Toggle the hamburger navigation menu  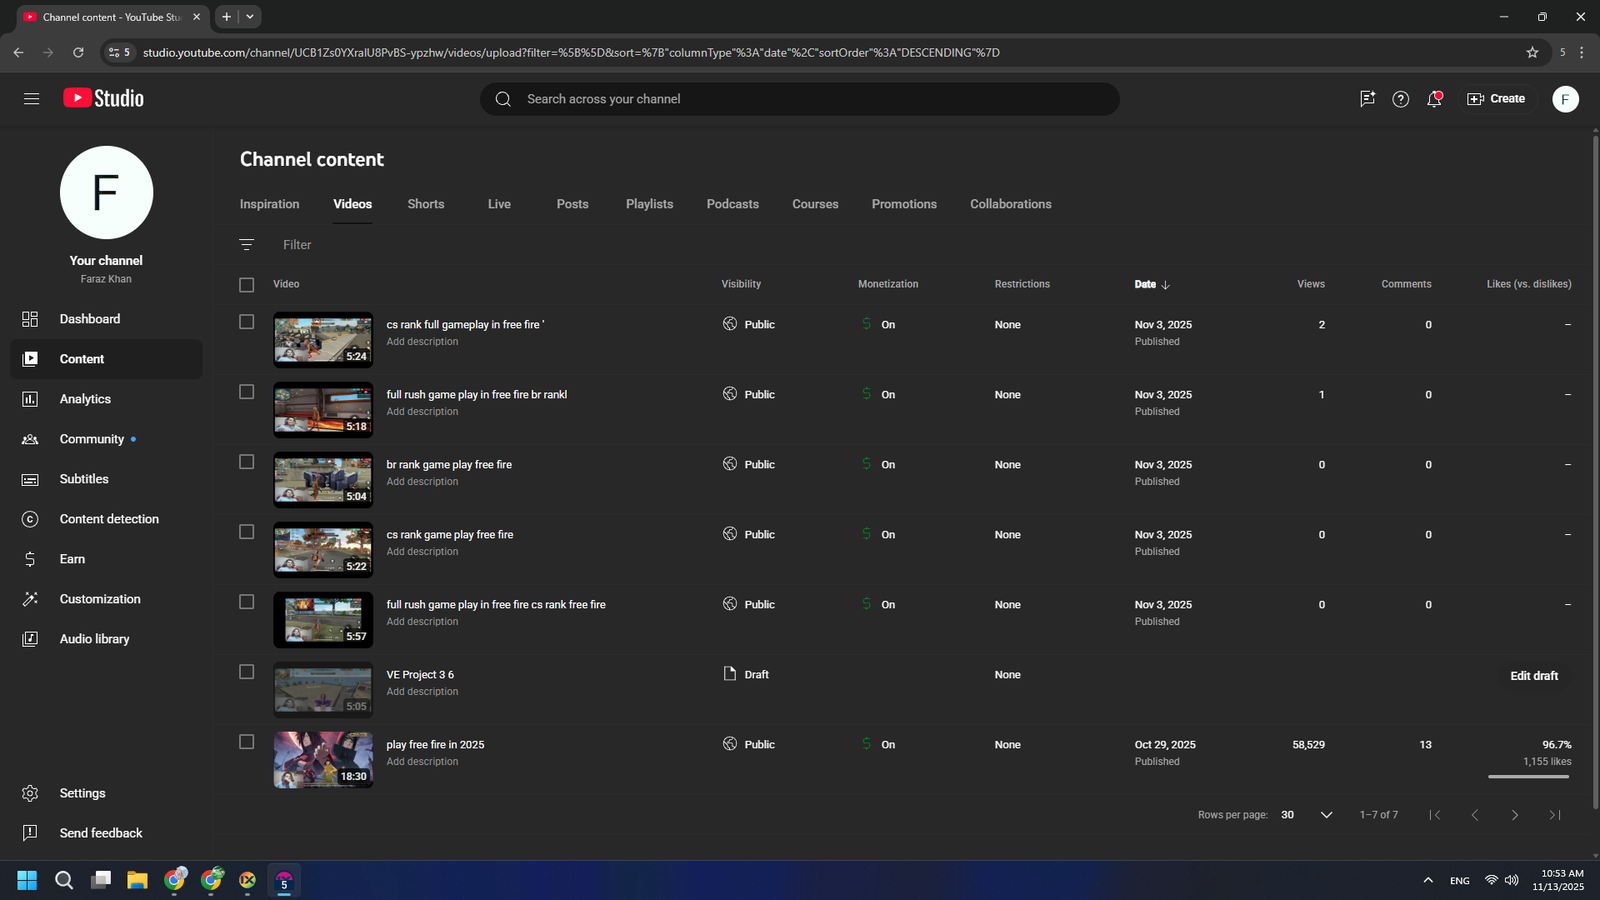point(32,99)
